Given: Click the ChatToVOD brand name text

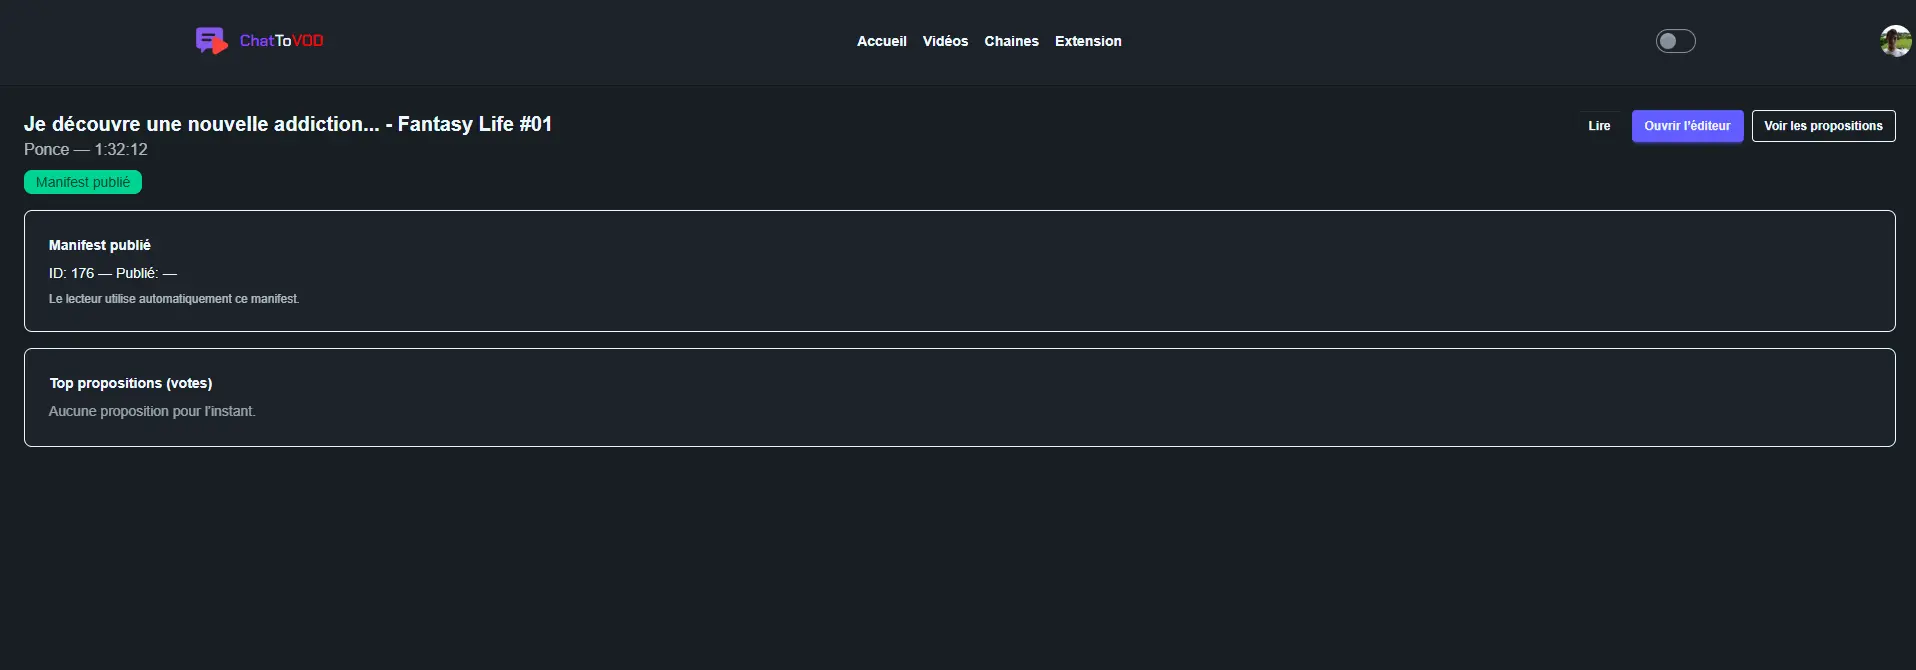Looking at the screenshot, I should click(x=281, y=41).
